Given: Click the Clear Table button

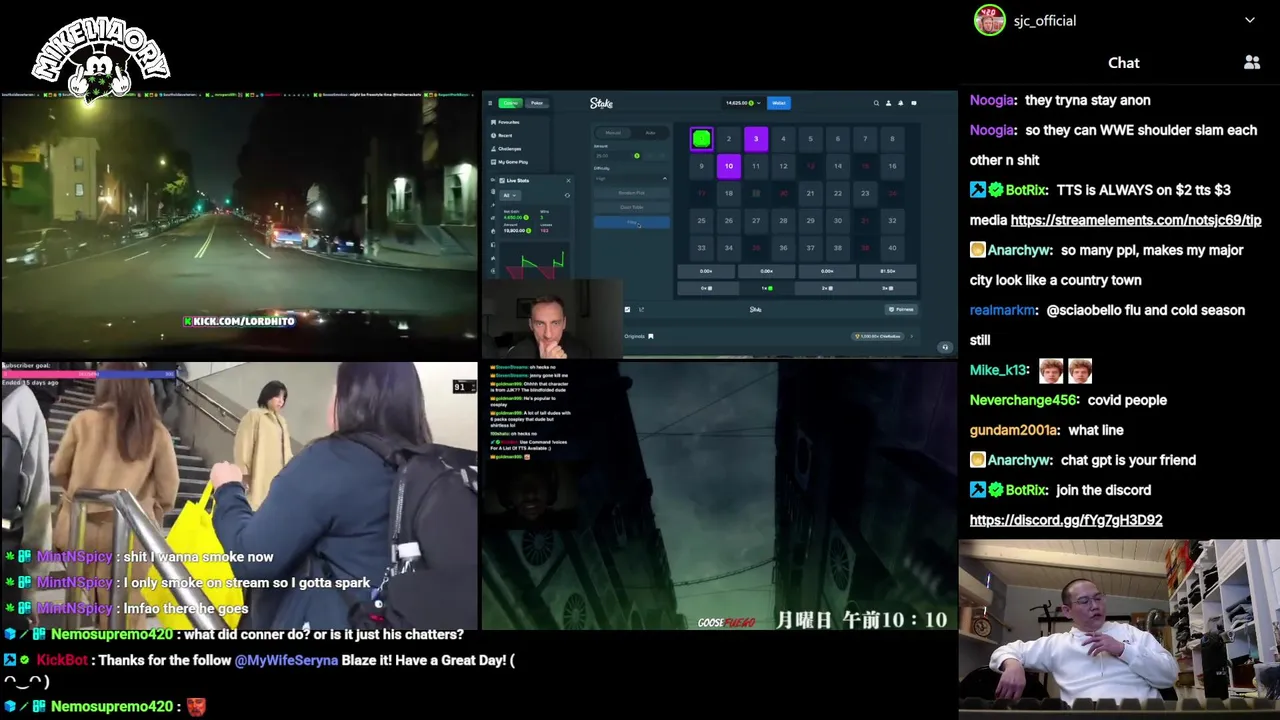Looking at the screenshot, I should [x=632, y=207].
